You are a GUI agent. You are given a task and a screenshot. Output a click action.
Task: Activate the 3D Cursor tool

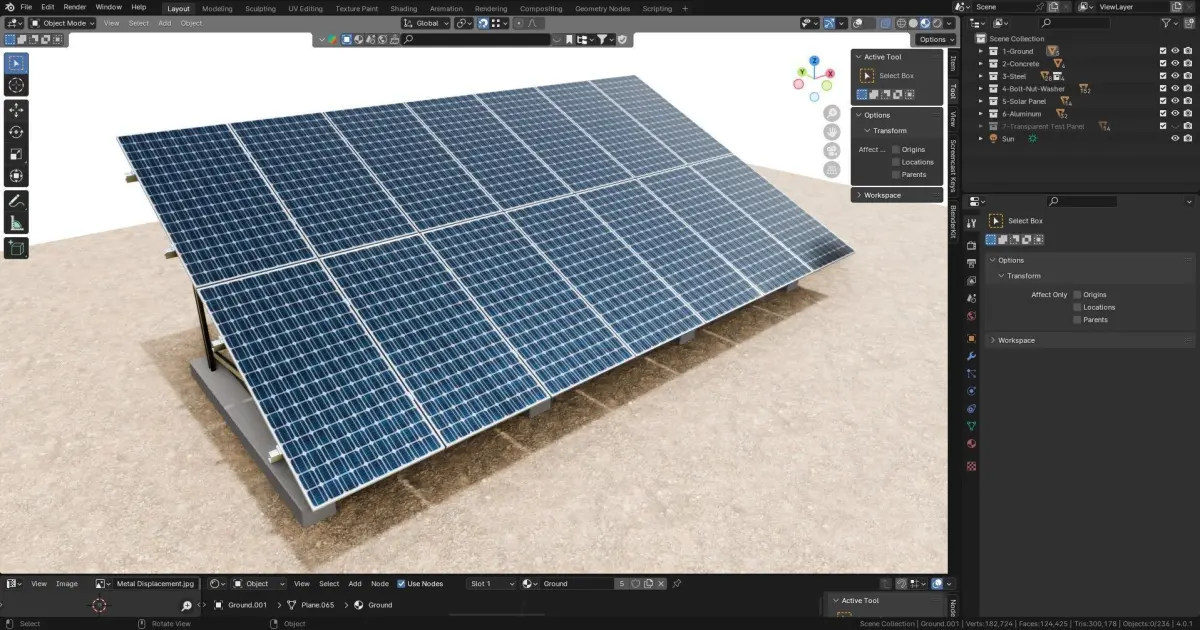pos(16,86)
